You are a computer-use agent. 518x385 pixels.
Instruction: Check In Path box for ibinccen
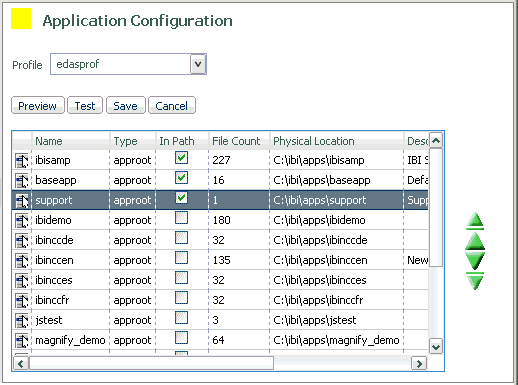[x=181, y=258]
